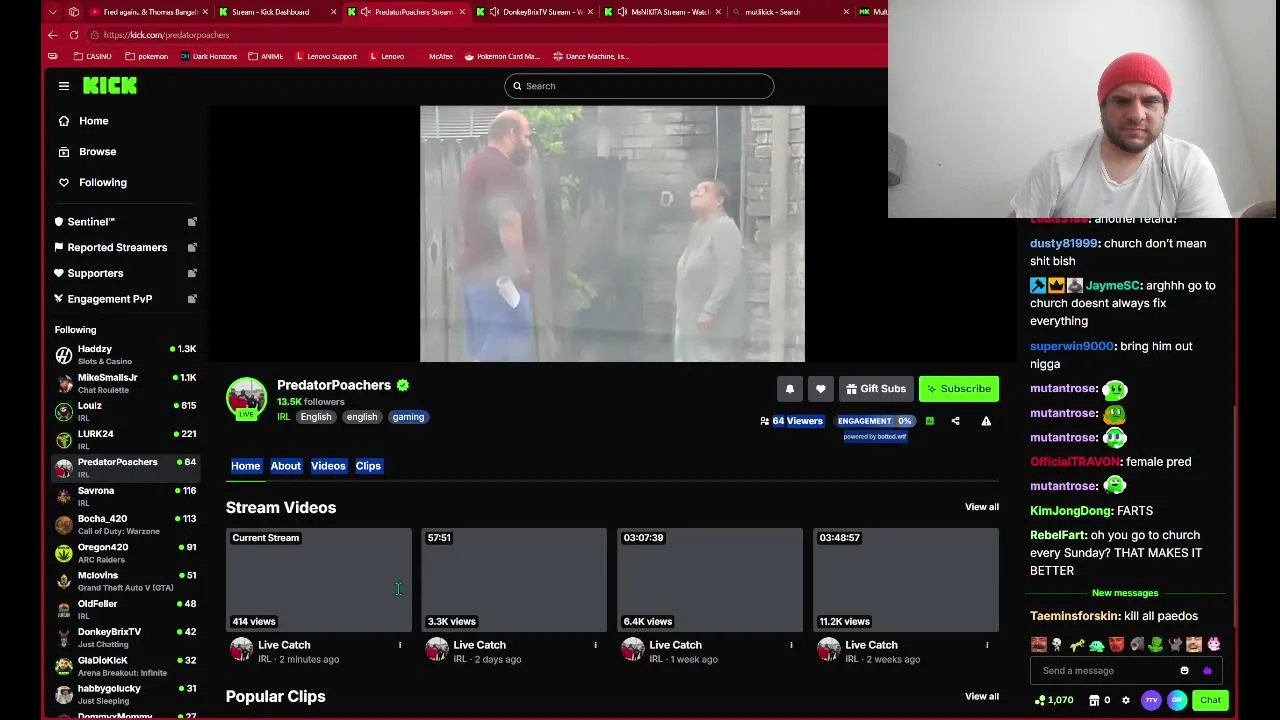Click the Engagement 0% meter

(x=874, y=421)
